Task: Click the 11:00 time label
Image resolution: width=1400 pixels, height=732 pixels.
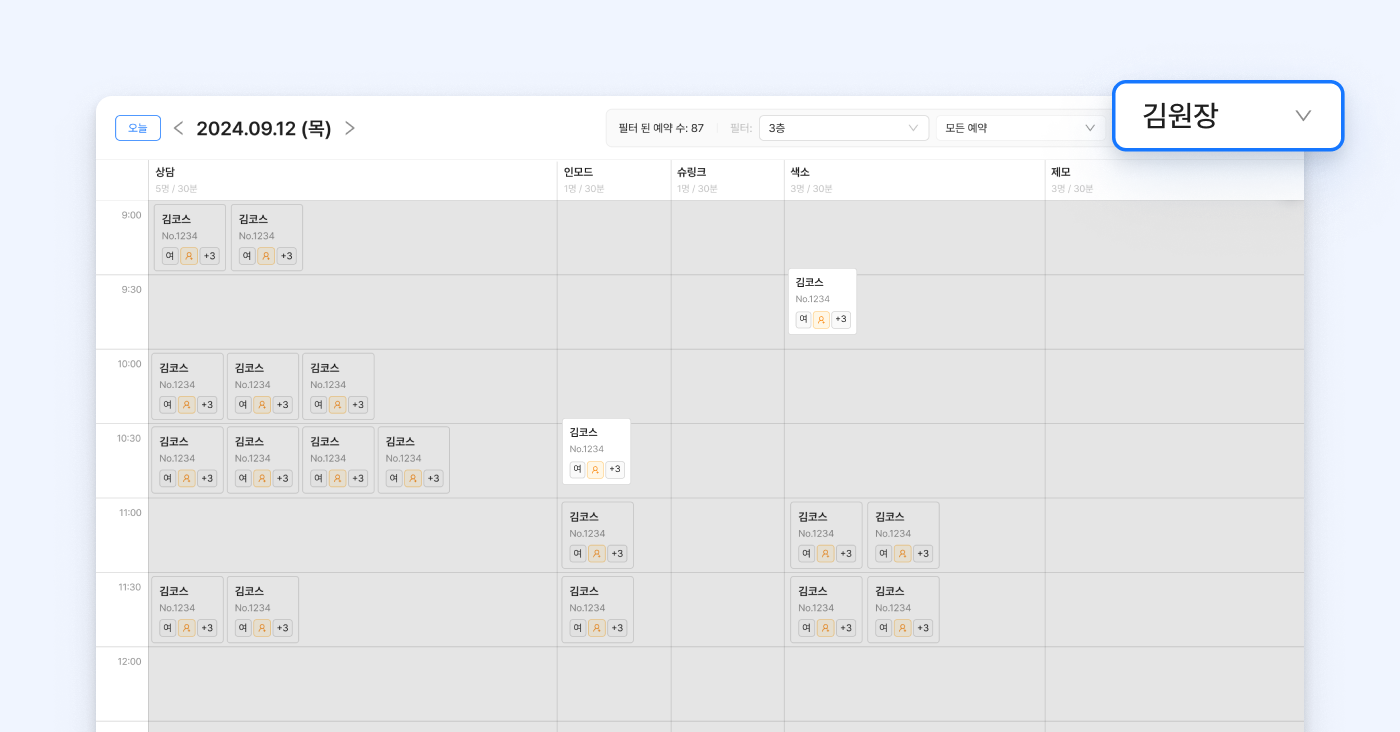Action: pyautogui.click(x=129, y=513)
